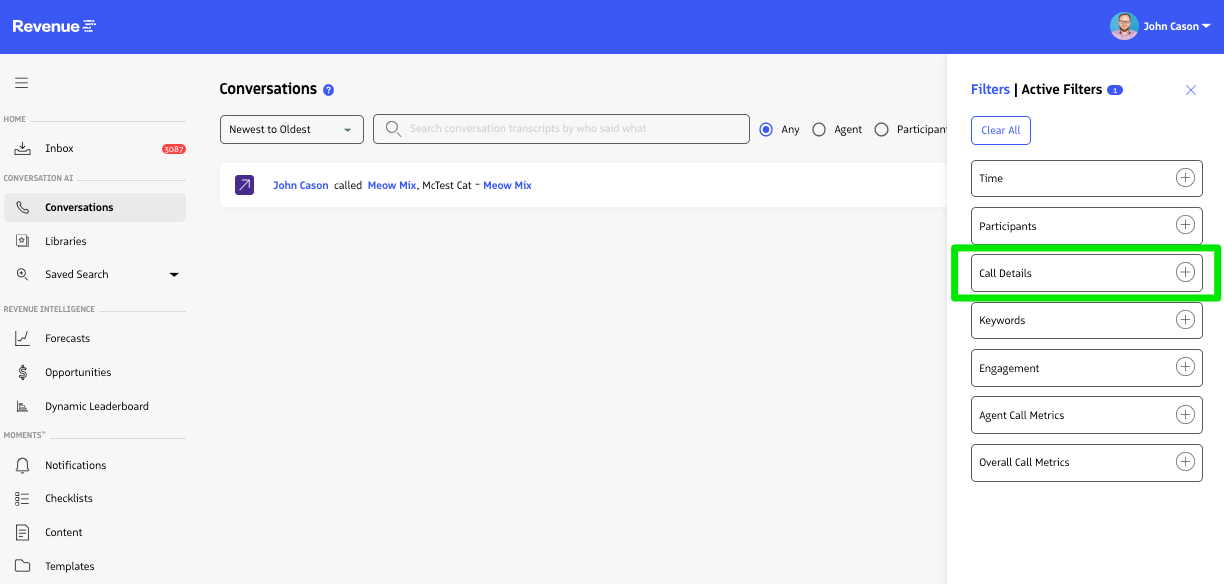Click the hamburger menu icon
This screenshot has height=584, width=1224.
click(x=21, y=83)
